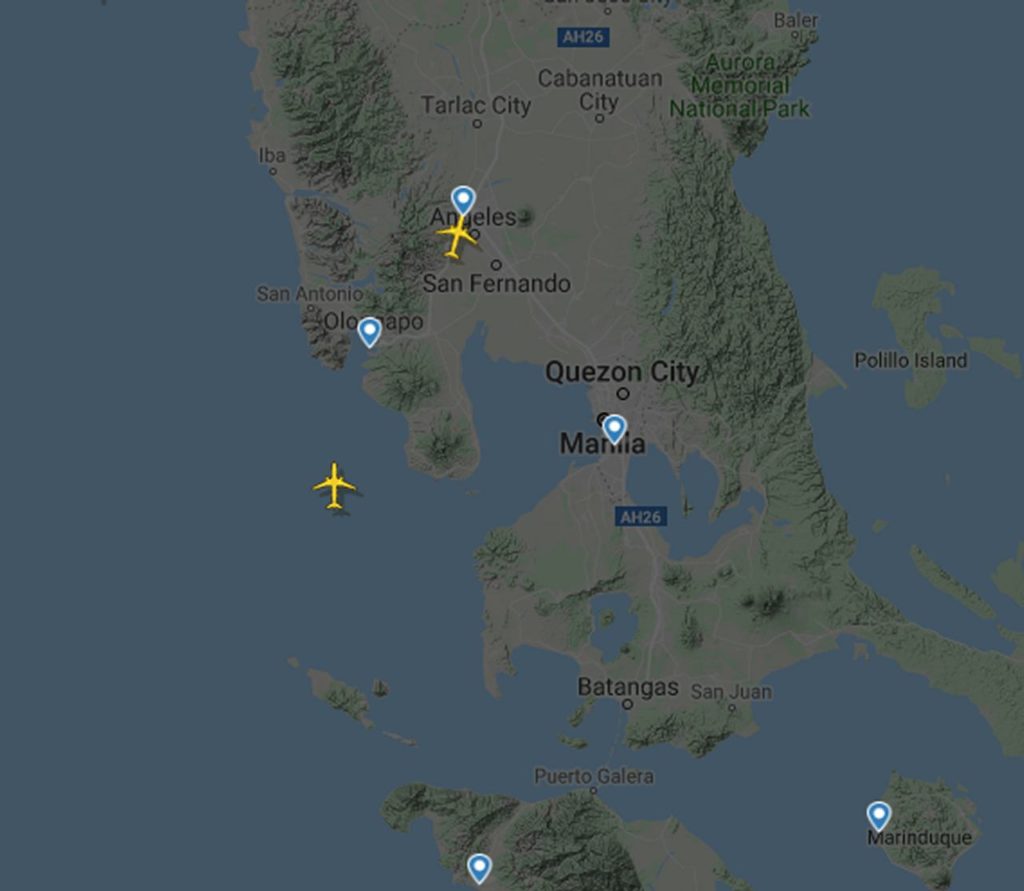Select the yellow airplane near Angeles
Viewport: 1024px width, 891px height.
[456, 238]
